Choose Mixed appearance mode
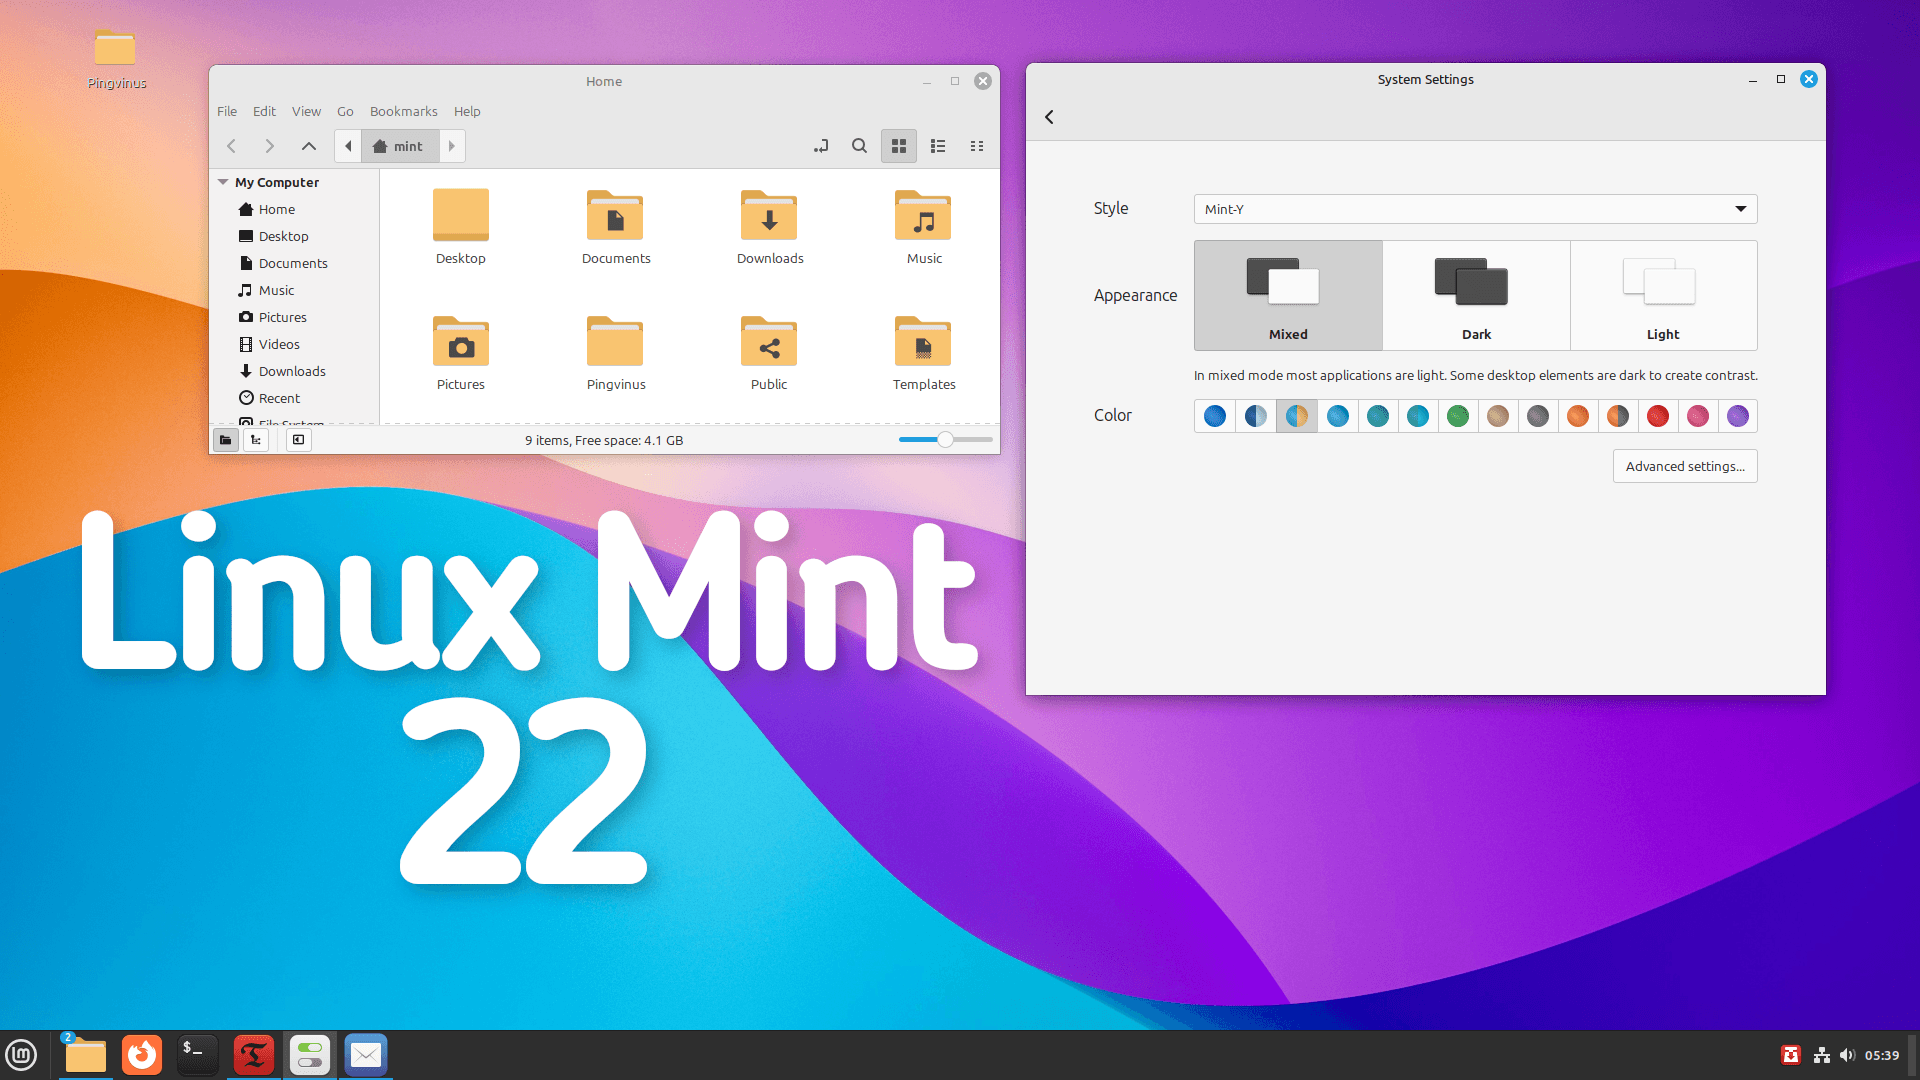Image resolution: width=1920 pixels, height=1080 pixels. [1288, 295]
